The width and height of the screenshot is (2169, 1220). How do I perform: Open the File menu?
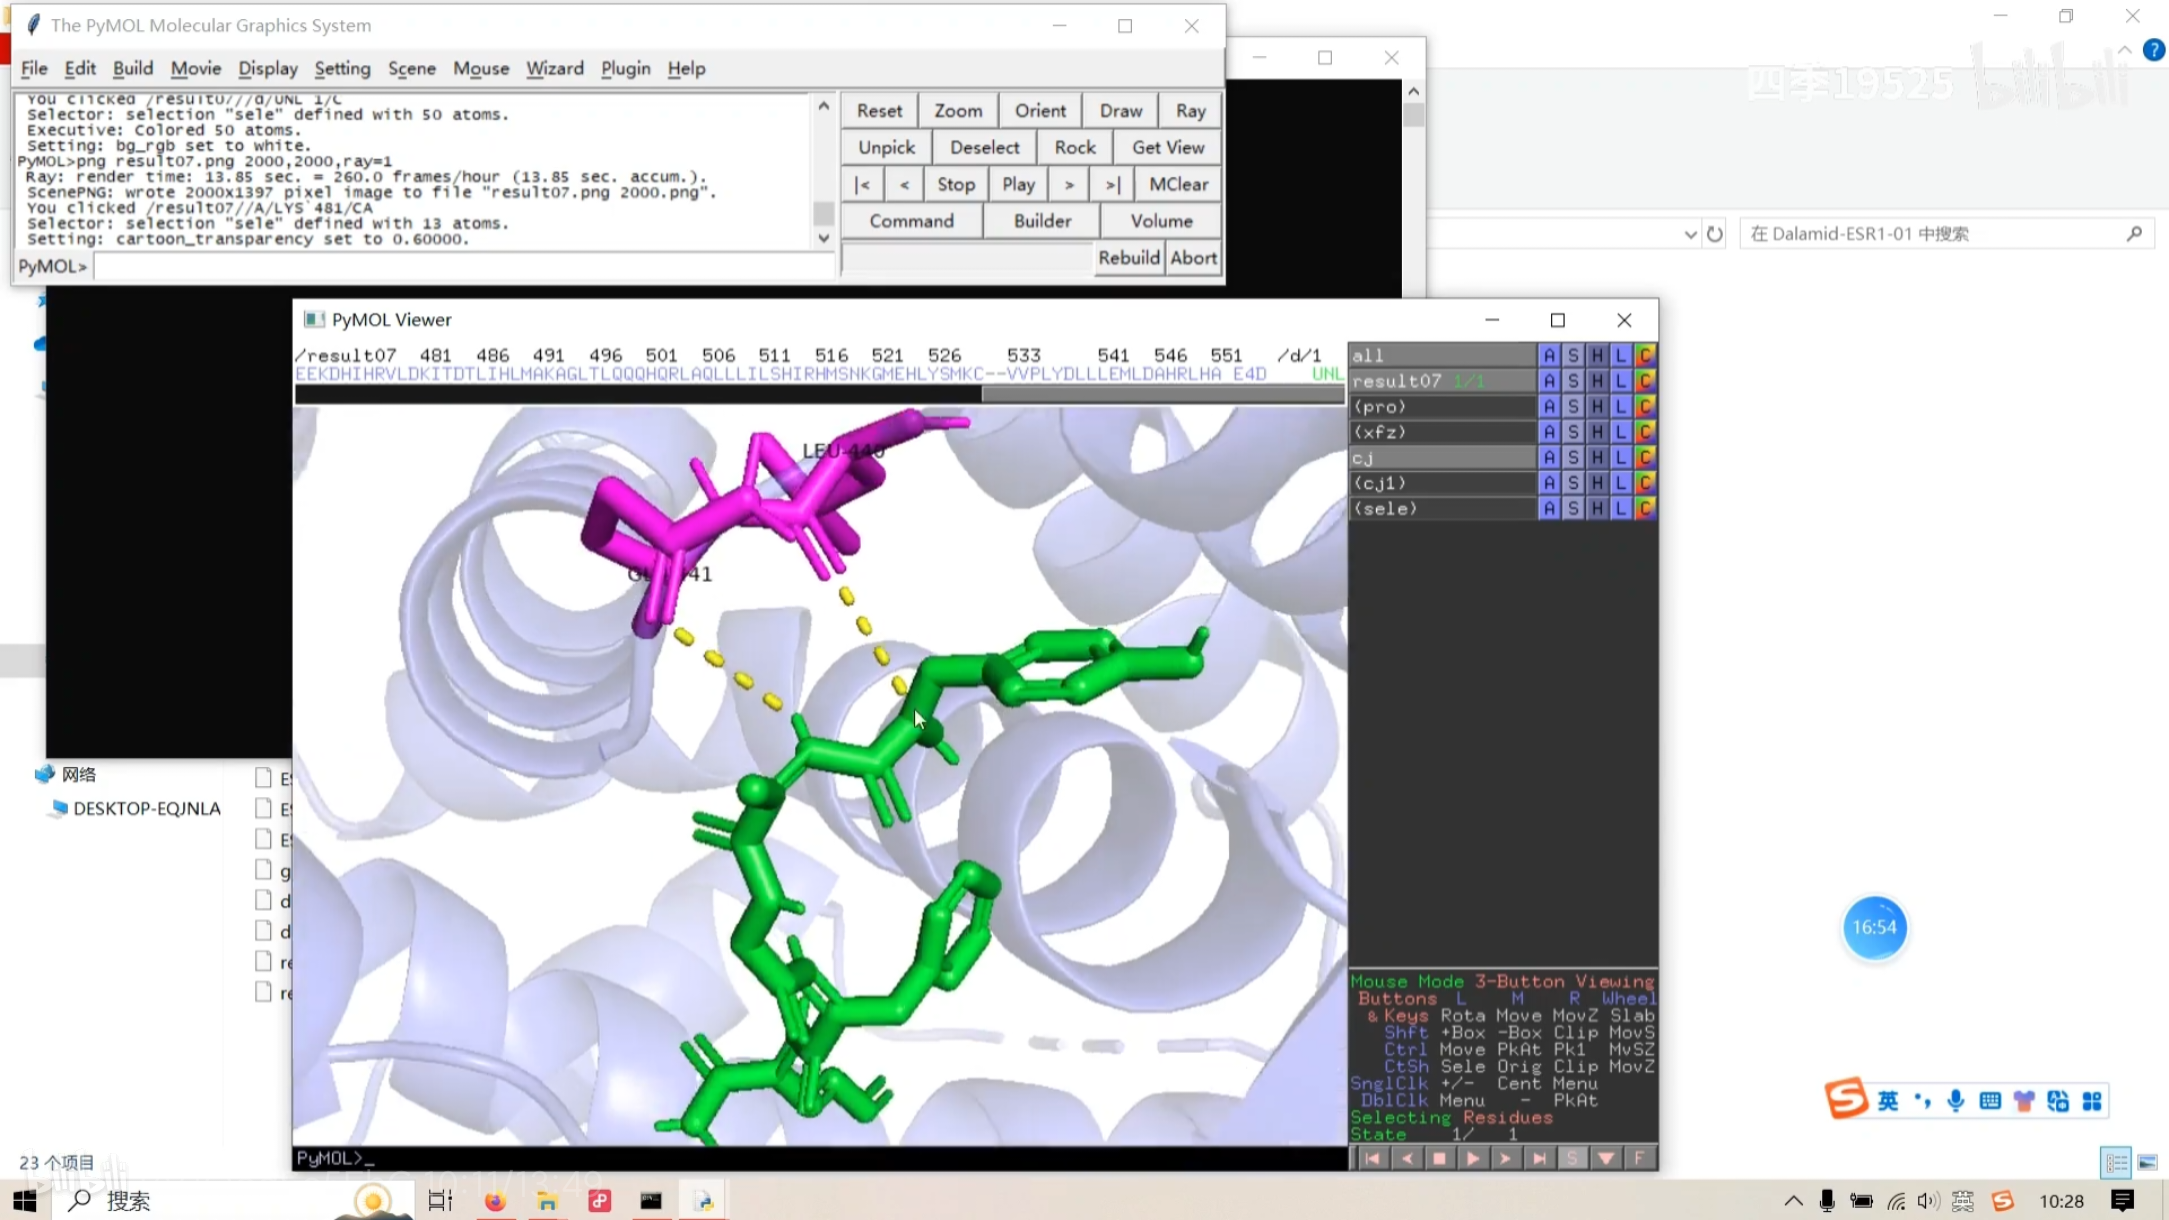pyautogui.click(x=34, y=68)
